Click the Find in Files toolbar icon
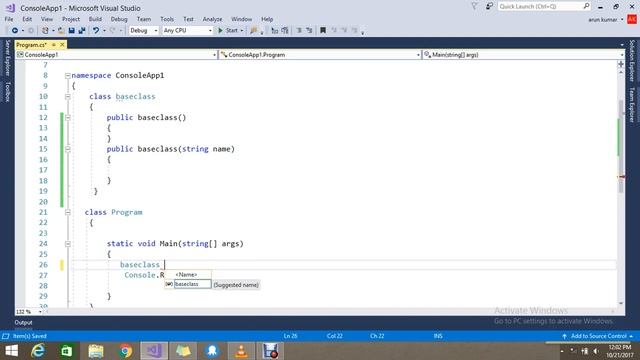 point(254,31)
